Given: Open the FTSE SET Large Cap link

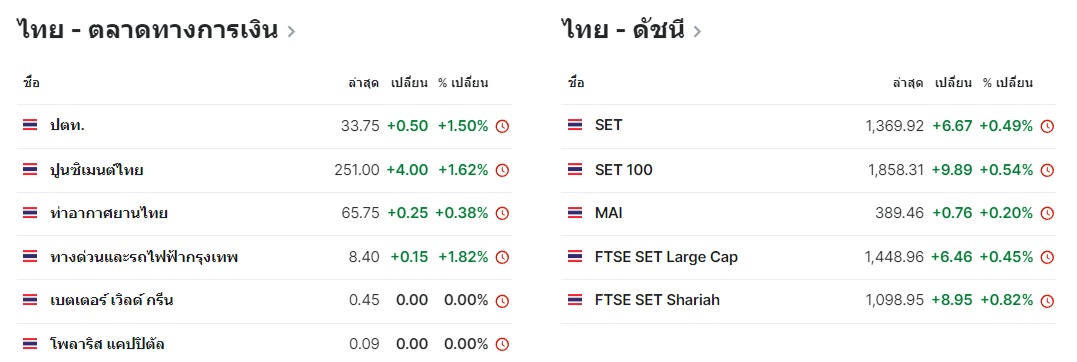Looking at the screenshot, I should pyautogui.click(x=666, y=258).
